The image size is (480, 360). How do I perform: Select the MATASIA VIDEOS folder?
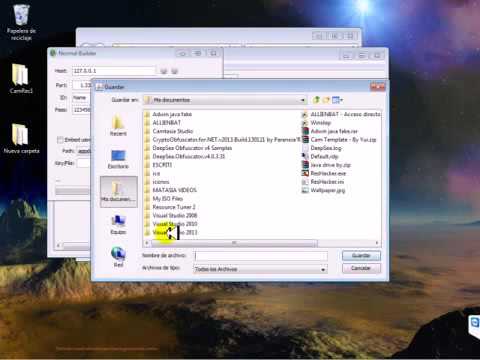coord(171,190)
